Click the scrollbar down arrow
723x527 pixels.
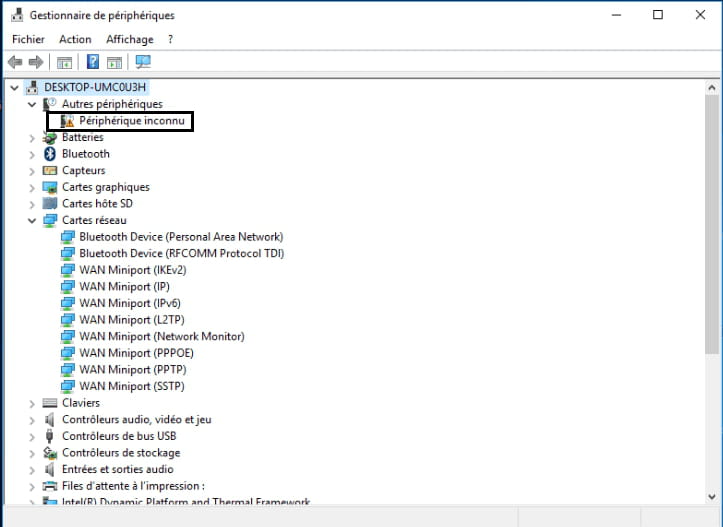click(712, 497)
